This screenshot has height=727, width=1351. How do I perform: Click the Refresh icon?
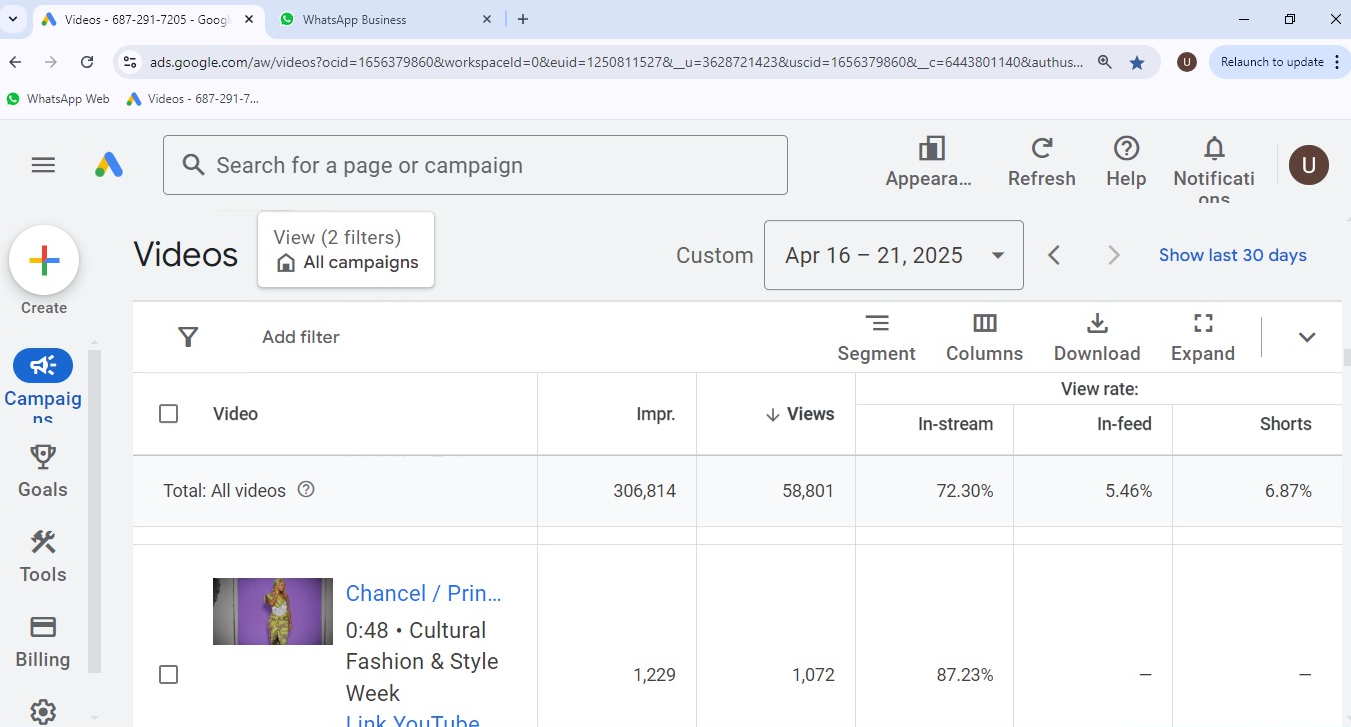(1041, 162)
